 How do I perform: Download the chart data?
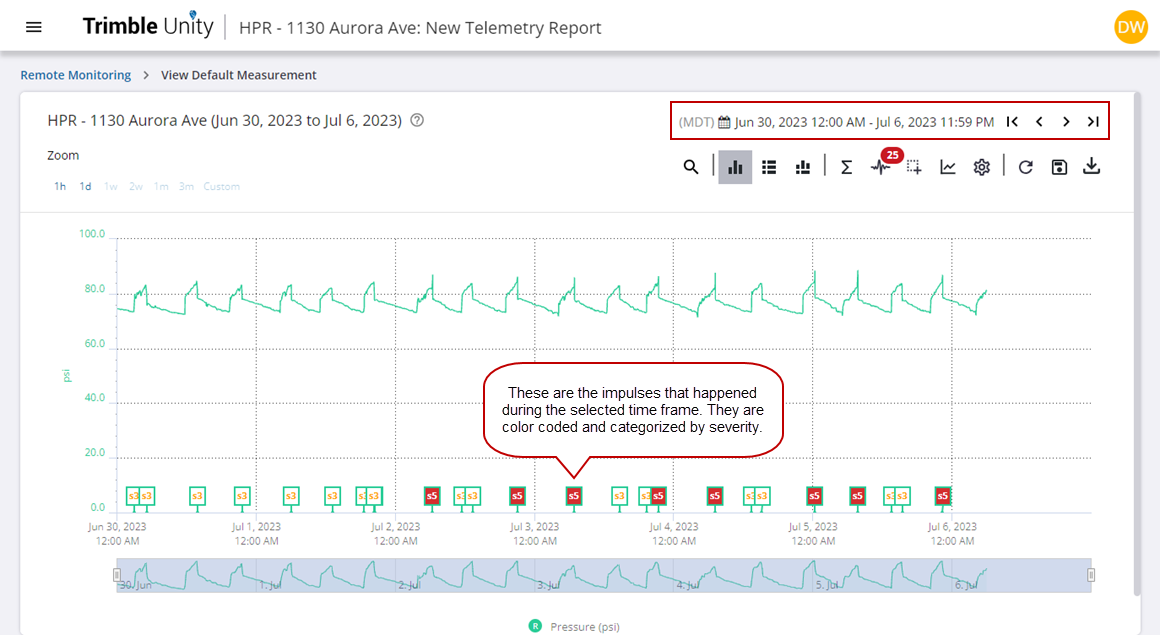(x=1092, y=166)
